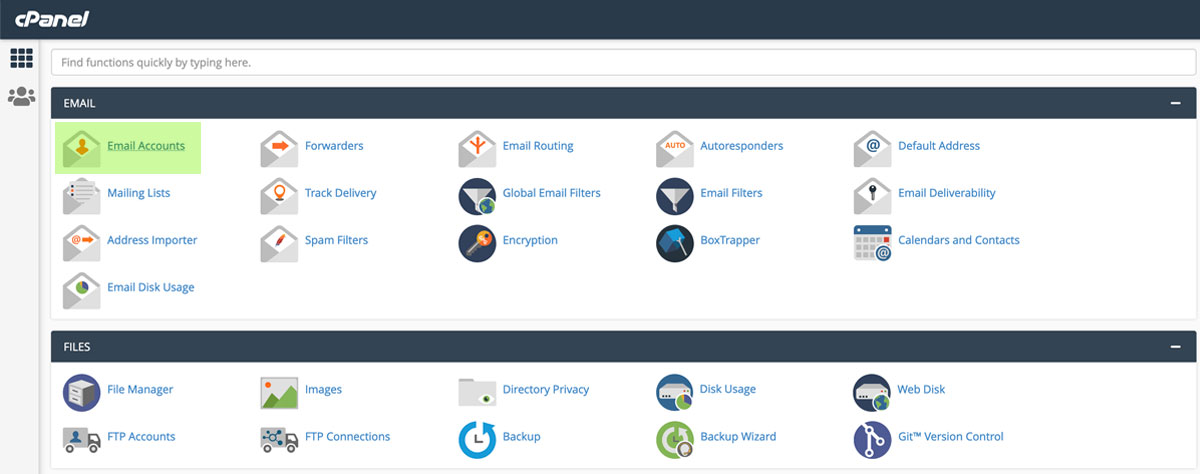
Task: Select the Autoresponders AUTO envelope icon
Action: pos(675,148)
